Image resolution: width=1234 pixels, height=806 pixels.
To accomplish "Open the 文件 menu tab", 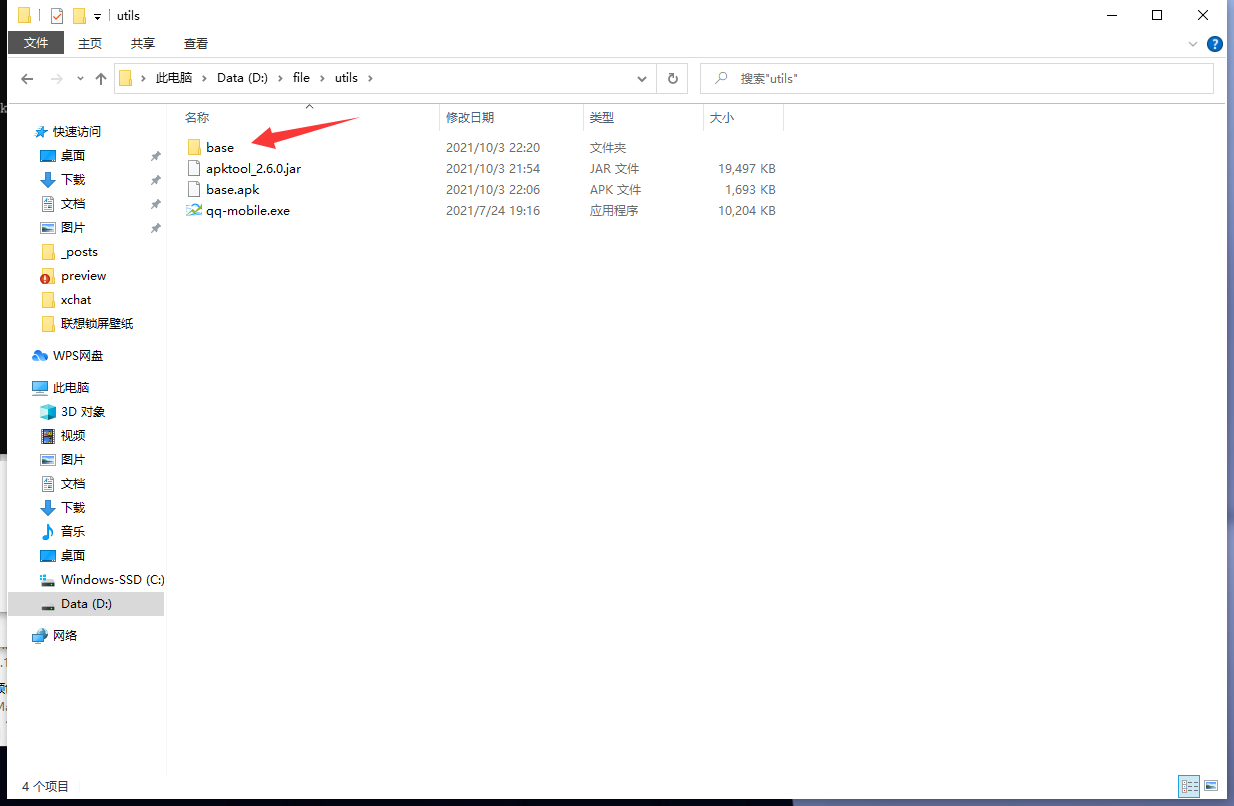I will pos(36,43).
